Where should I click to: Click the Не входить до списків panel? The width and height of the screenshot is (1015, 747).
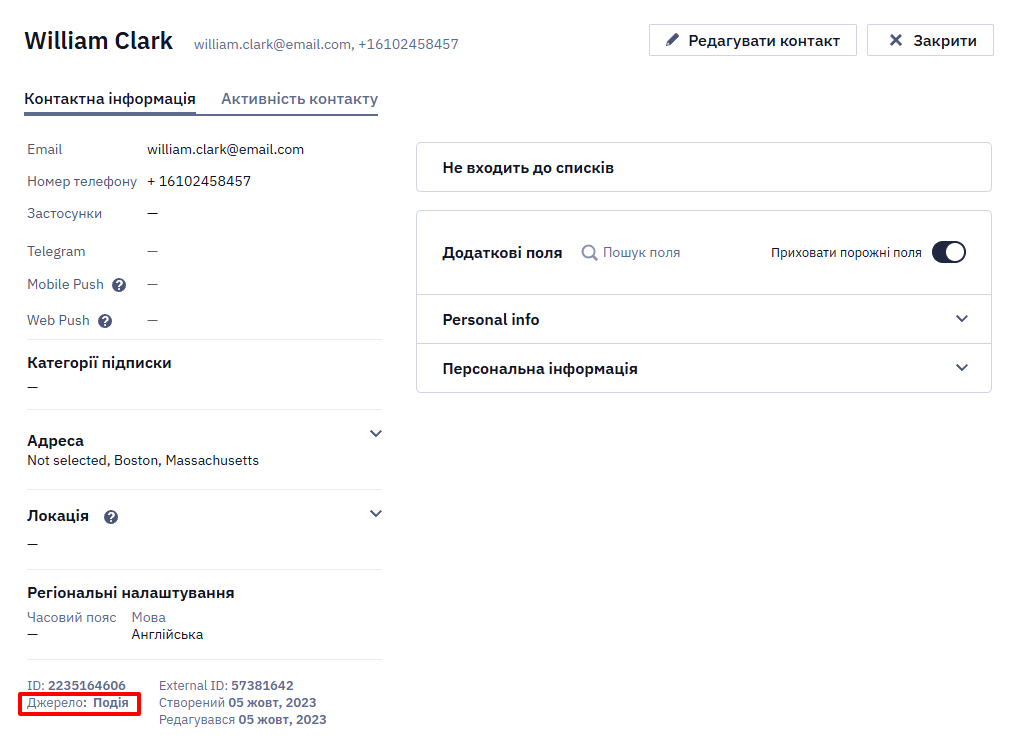(704, 167)
